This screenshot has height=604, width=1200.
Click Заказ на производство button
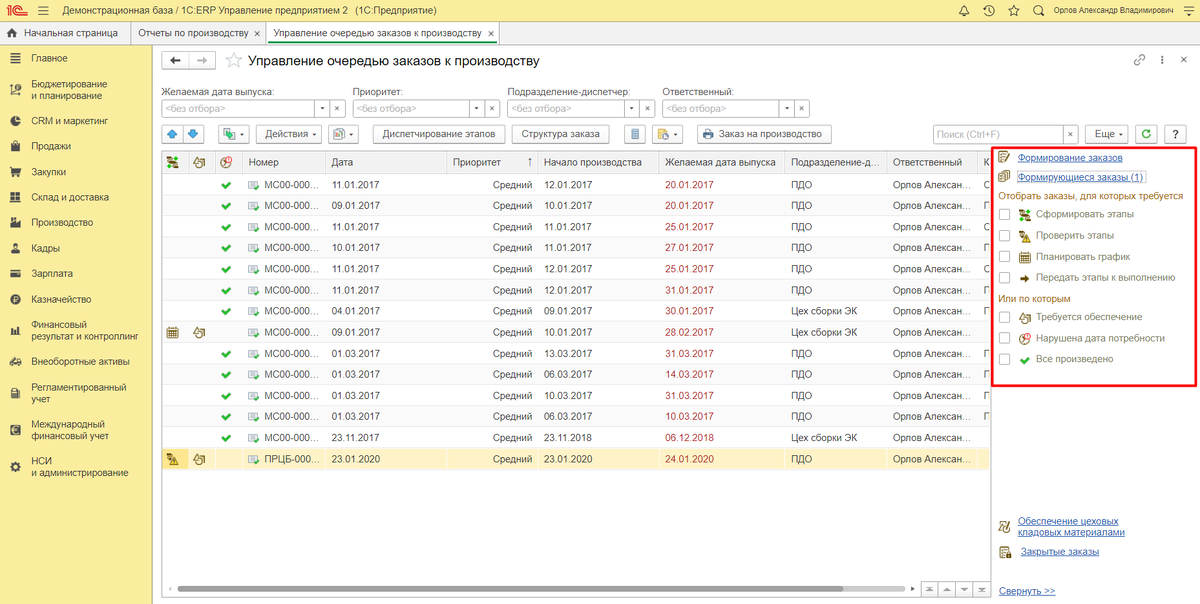[x=764, y=134]
